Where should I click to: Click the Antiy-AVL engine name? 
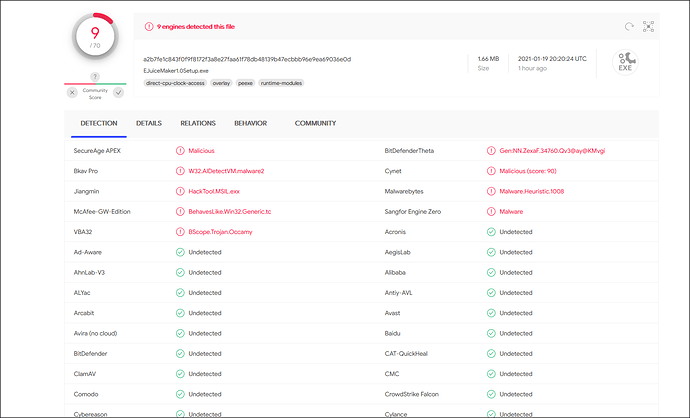[x=398, y=293]
